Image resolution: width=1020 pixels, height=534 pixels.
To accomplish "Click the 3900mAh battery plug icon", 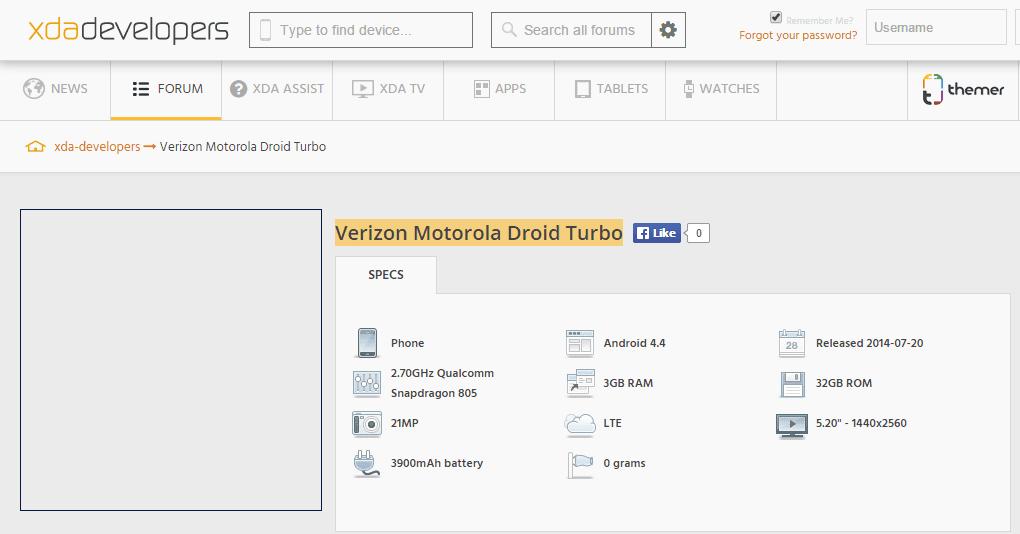I will 367,464.
